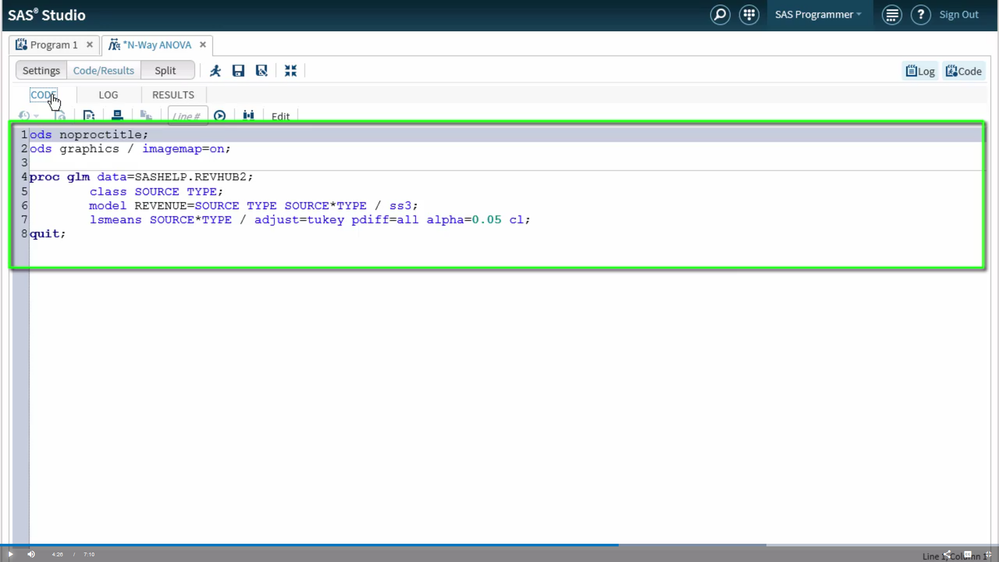Click the Log button at top right

click(x=920, y=71)
